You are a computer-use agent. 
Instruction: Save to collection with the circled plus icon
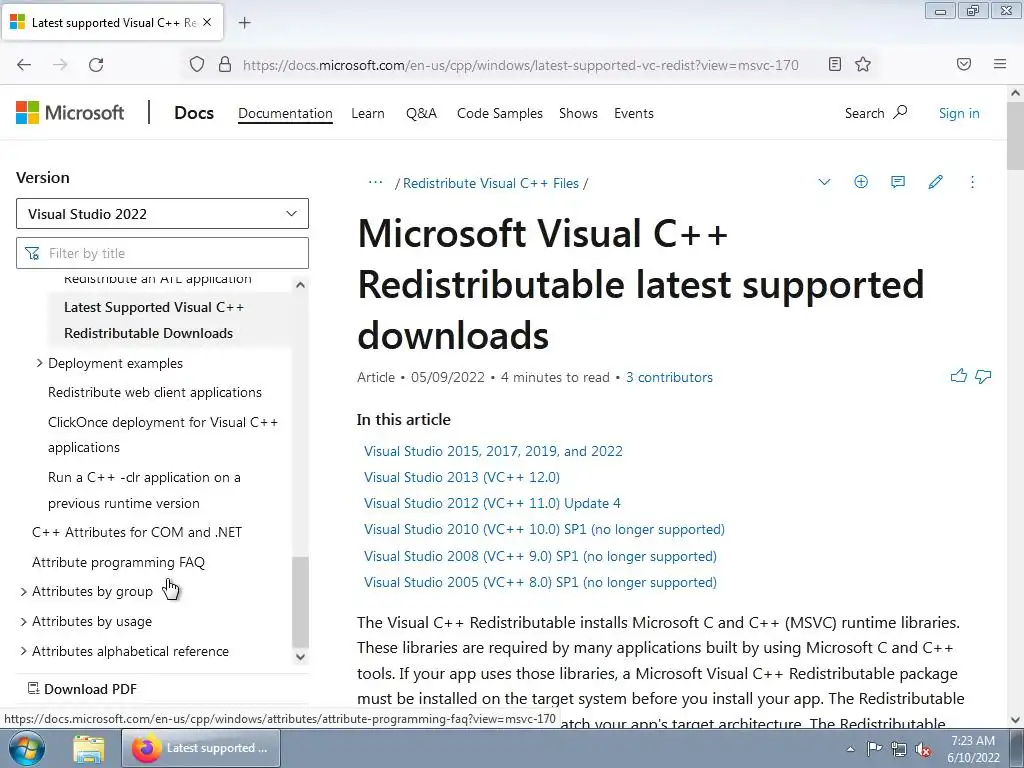click(x=861, y=182)
